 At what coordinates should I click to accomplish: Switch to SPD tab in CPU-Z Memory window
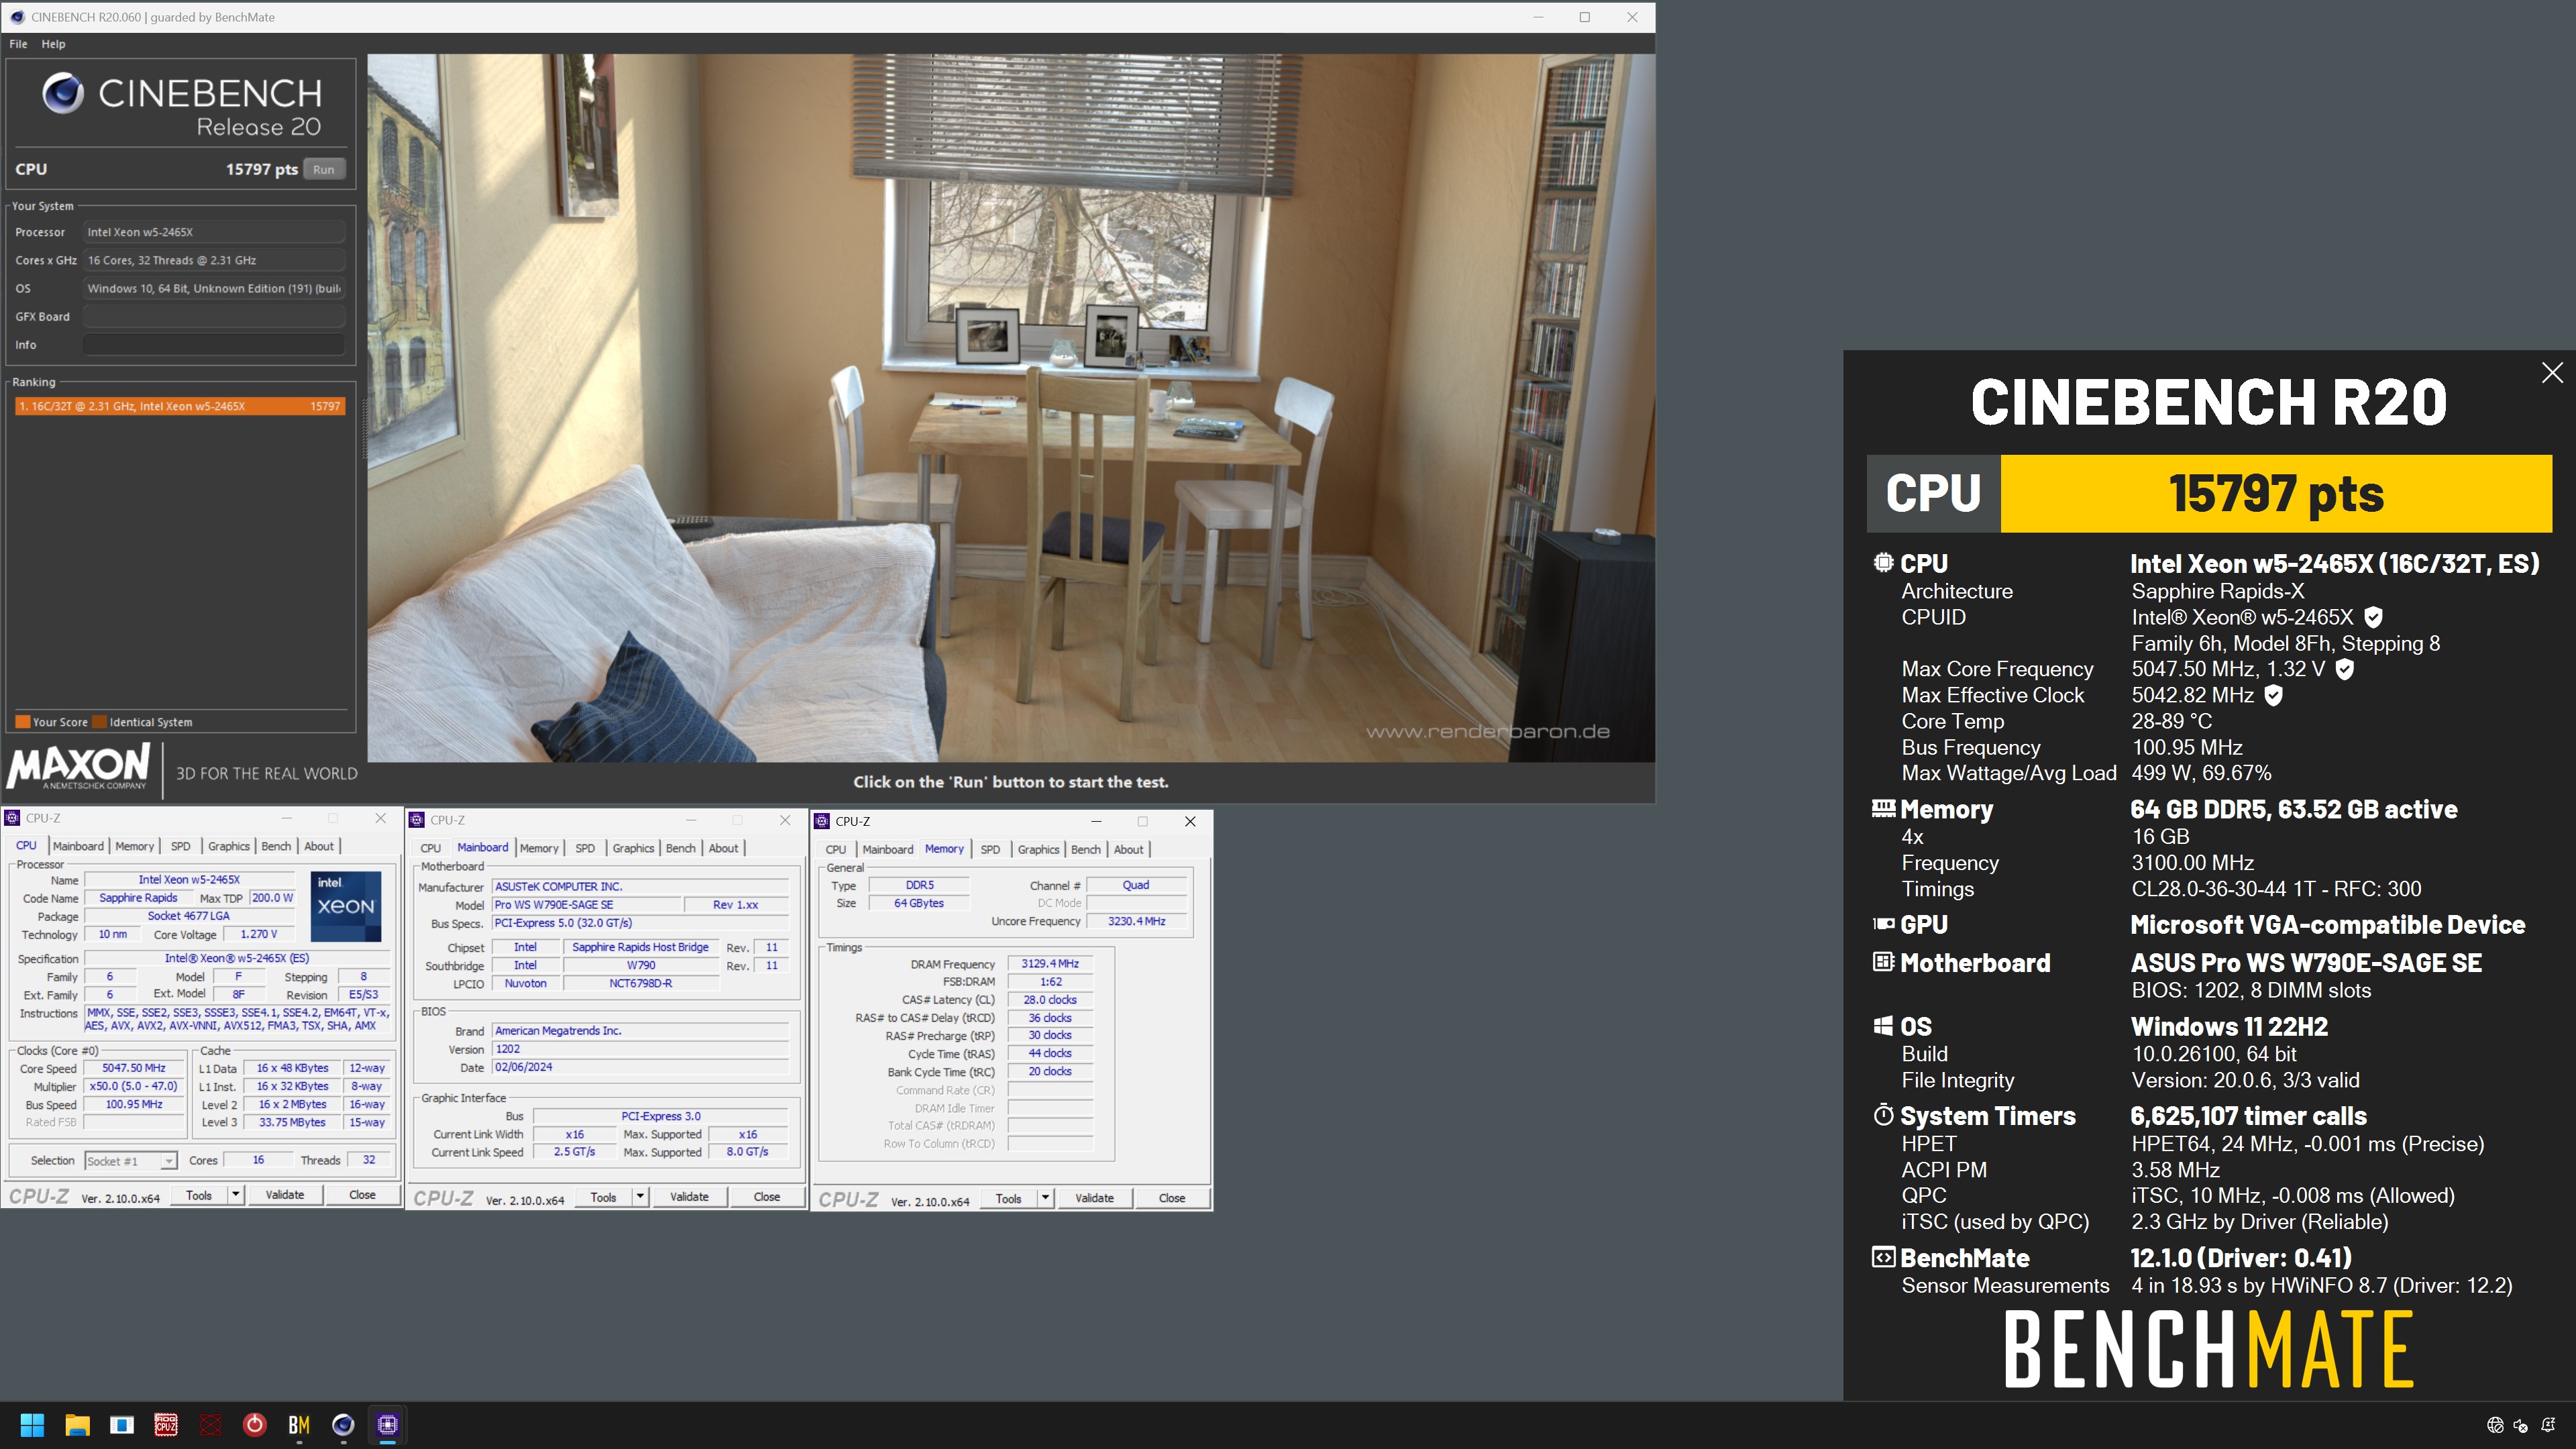click(x=990, y=849)
